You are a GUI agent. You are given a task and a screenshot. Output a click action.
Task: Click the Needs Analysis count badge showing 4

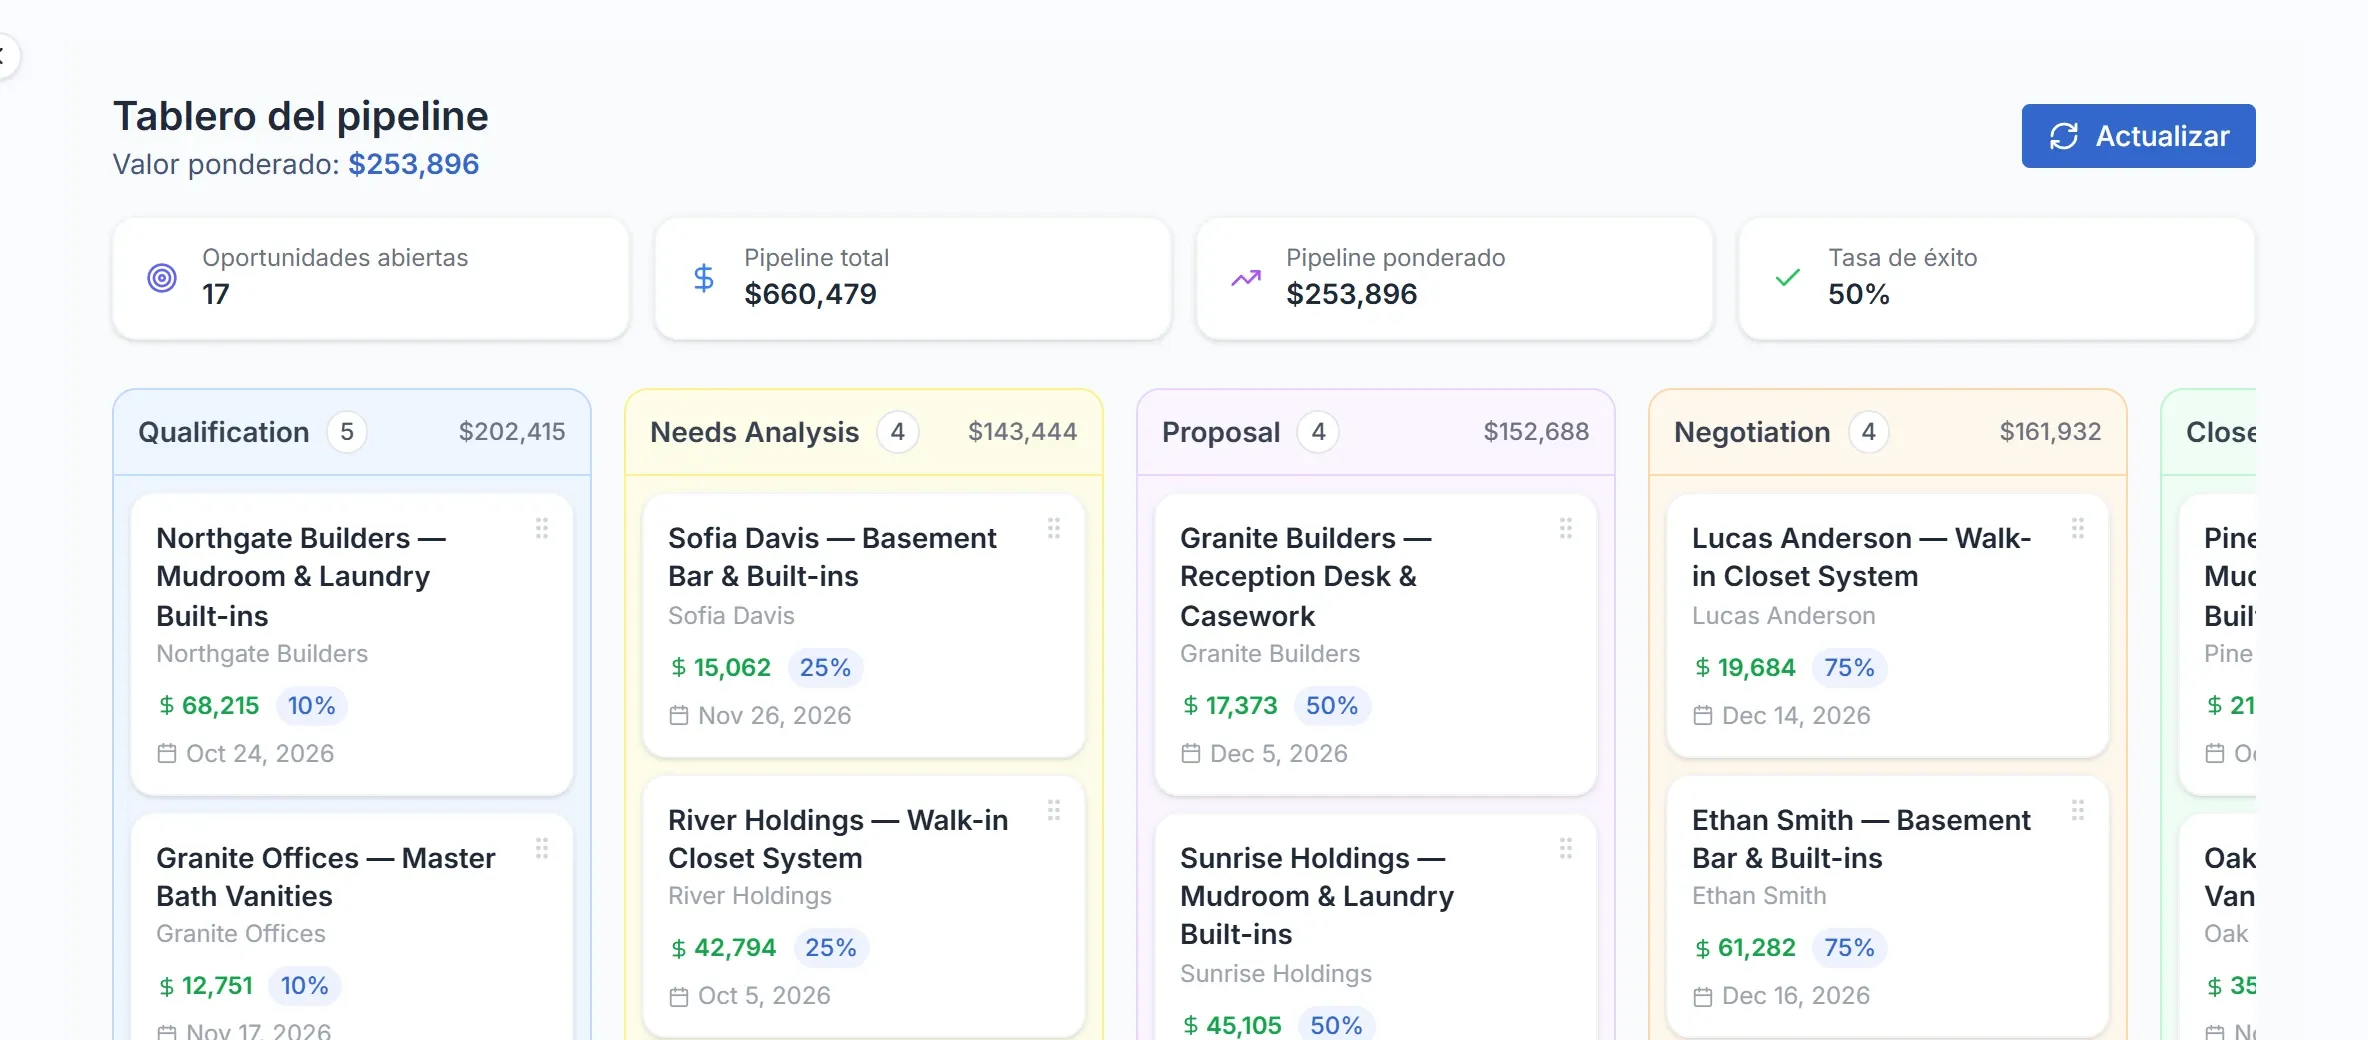point(898,432)
